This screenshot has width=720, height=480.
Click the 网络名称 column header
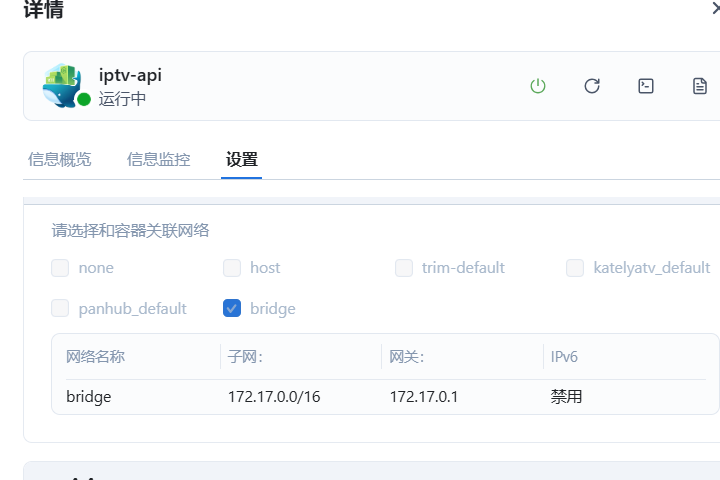coord(95,357)
